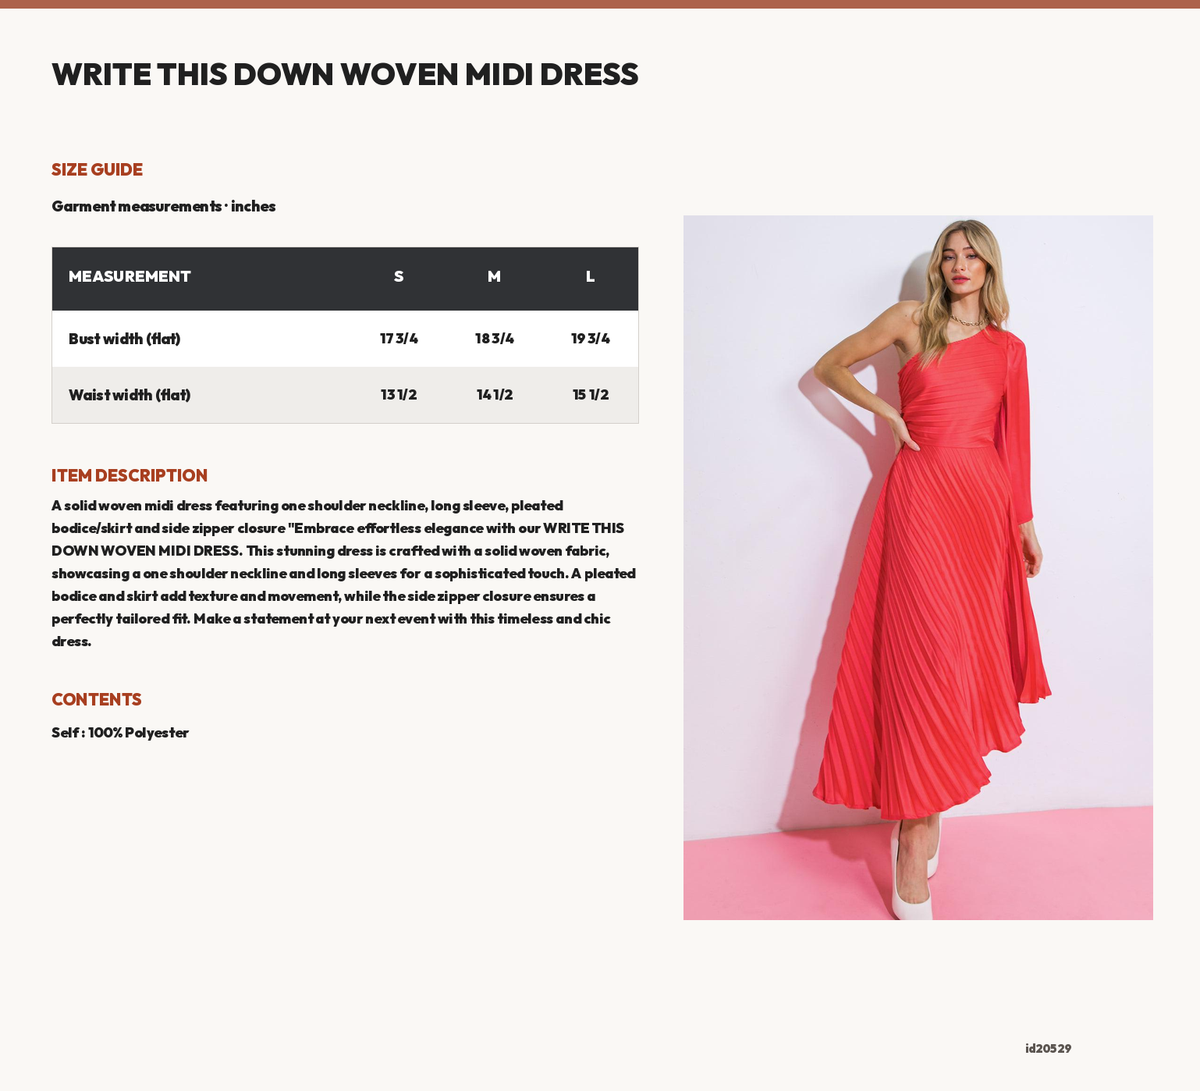Image resolution: width=1200 pixels, height=1091 pixels.
Task: Click the CONTENTS heading
Action: [x=97, y=700]
